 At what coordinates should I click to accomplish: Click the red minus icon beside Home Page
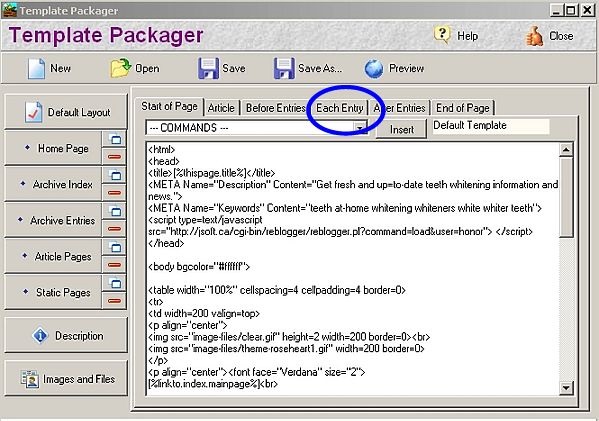[114, 156]
